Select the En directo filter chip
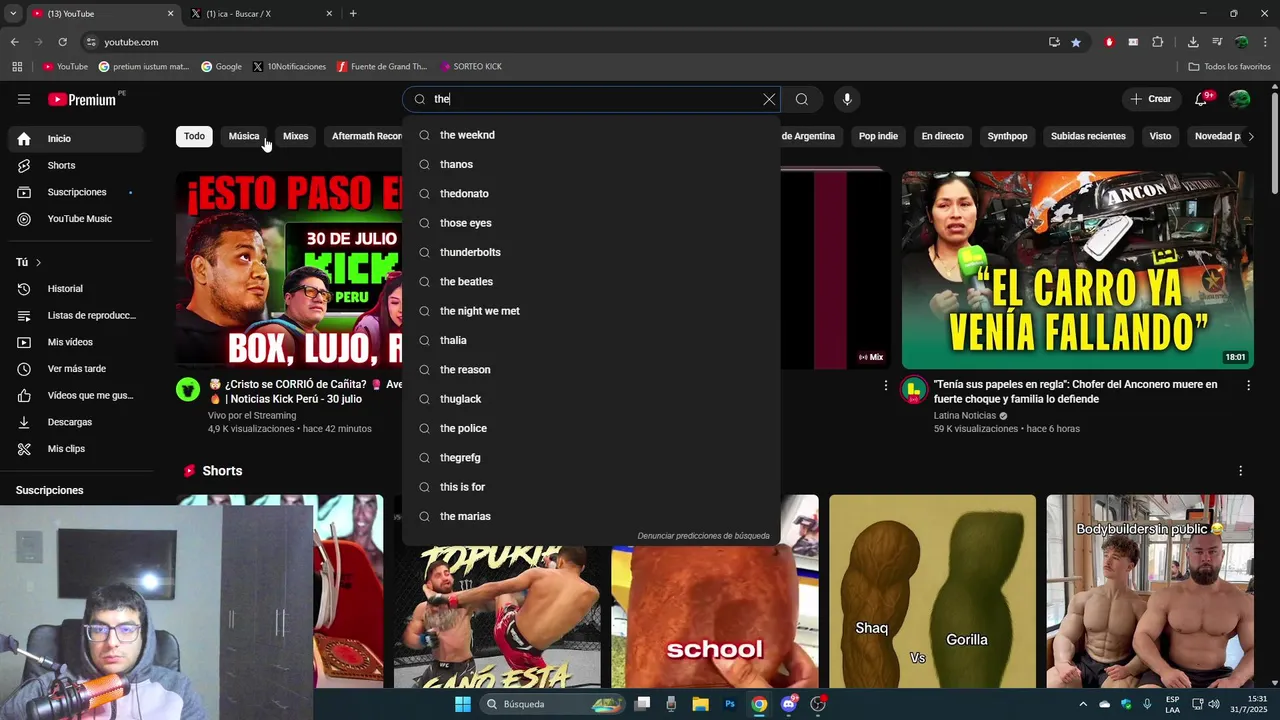Image resolution: width=1280 pixels, height=720 pixels. [942, 136]
